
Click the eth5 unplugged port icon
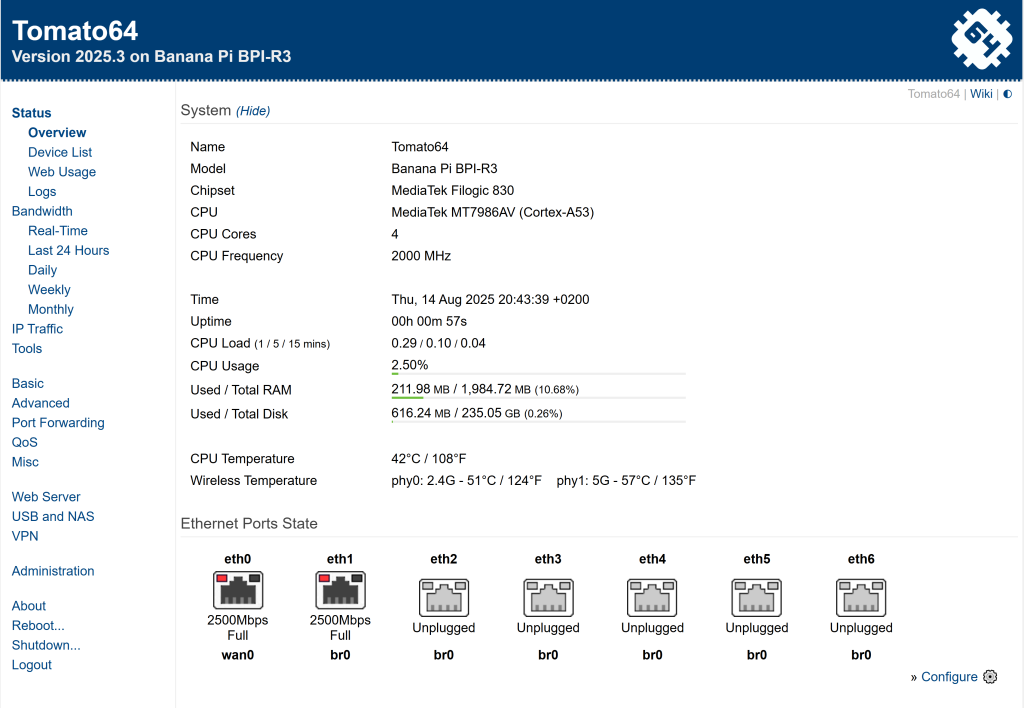[x=757, y=598]
